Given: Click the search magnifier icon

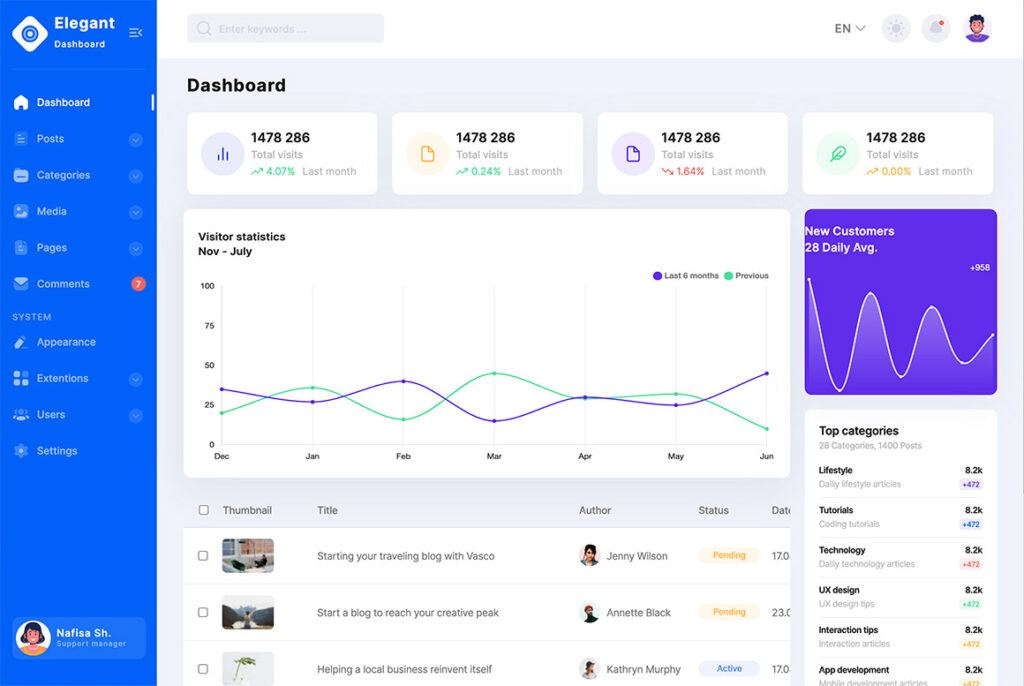Looking at the screenshot, I should coord(204,29).
